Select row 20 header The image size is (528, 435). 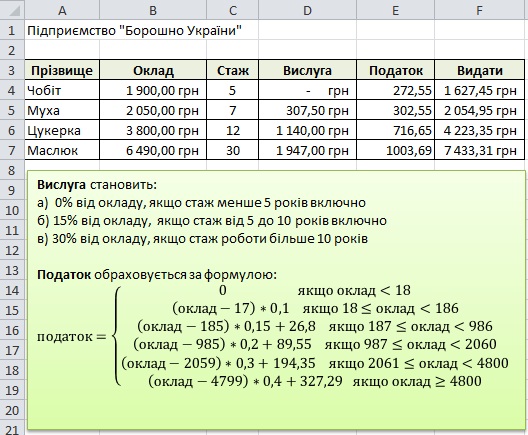pos(12,410)
